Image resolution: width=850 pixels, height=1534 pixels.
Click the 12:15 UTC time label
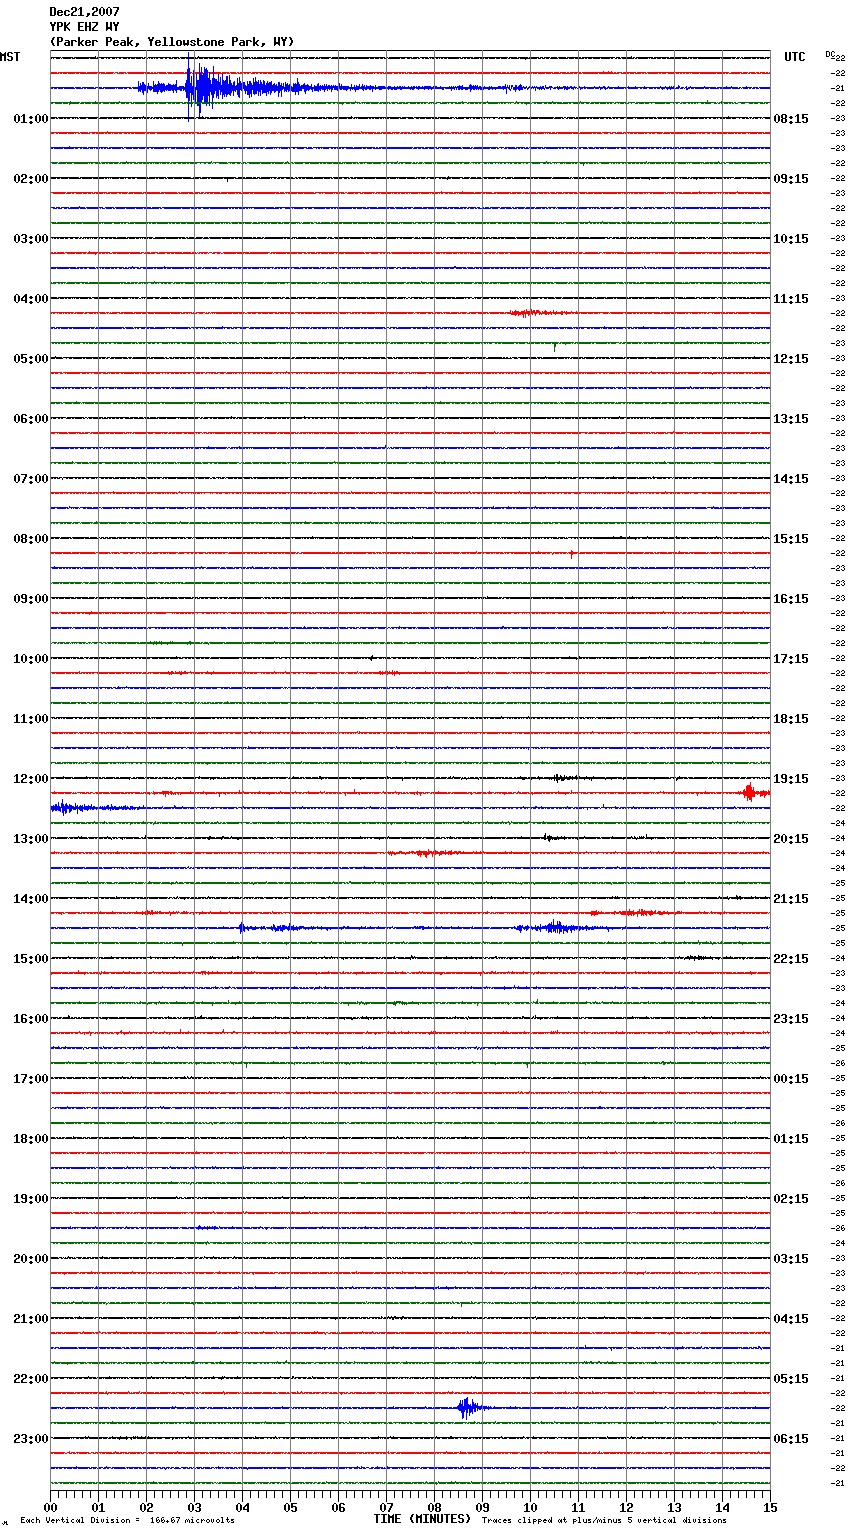coord(791,359)
